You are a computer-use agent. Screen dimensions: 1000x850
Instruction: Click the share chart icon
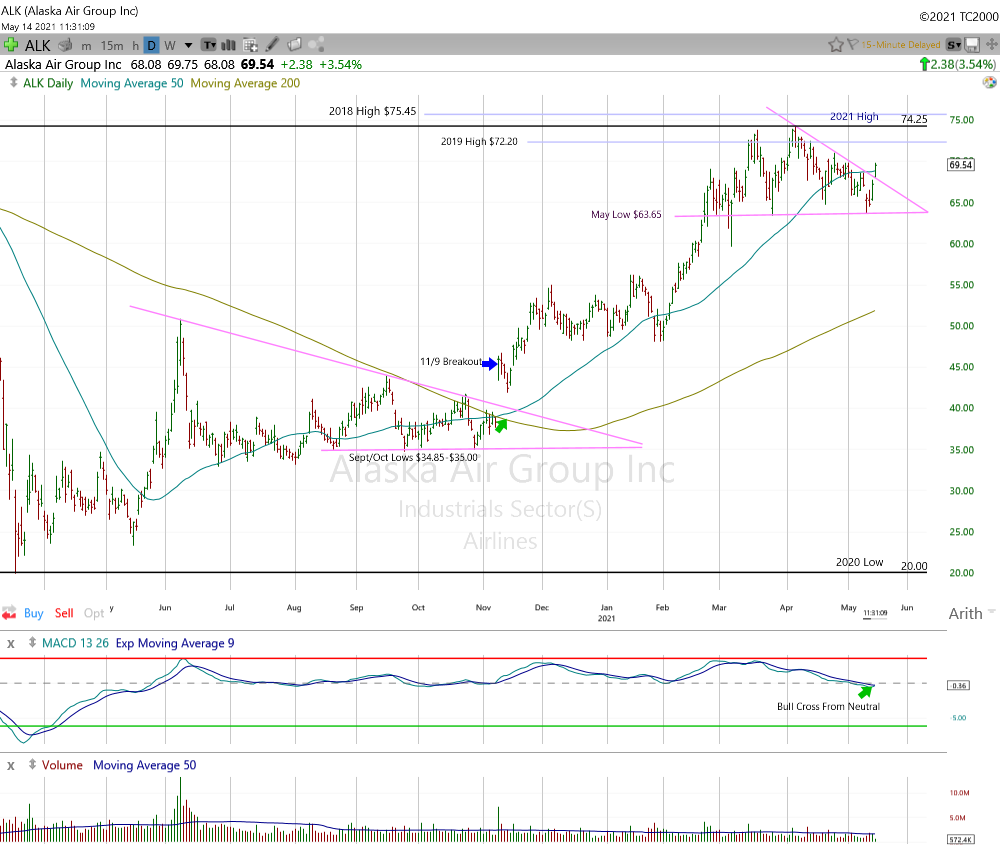[316, 45]
